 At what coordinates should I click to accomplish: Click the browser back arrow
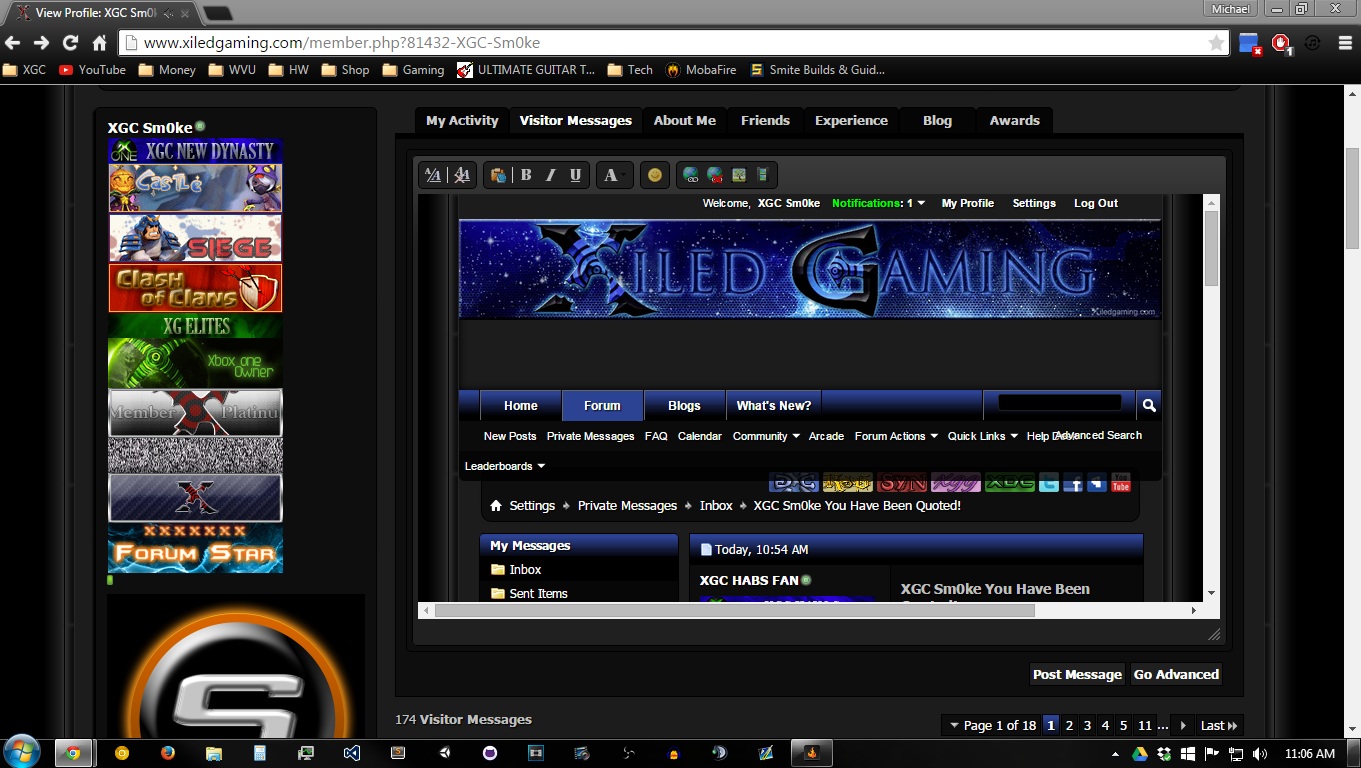(x=13, y=43)
